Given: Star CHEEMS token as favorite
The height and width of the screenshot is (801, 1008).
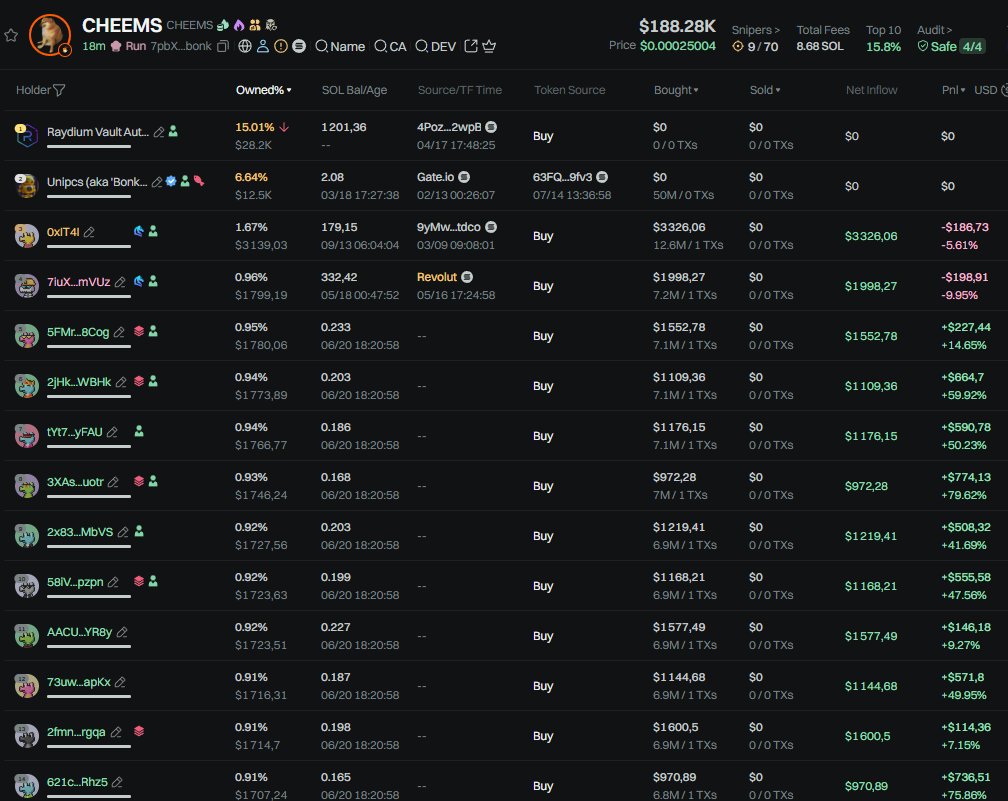Looking at the screenshot, I should (x=11, y=35).
